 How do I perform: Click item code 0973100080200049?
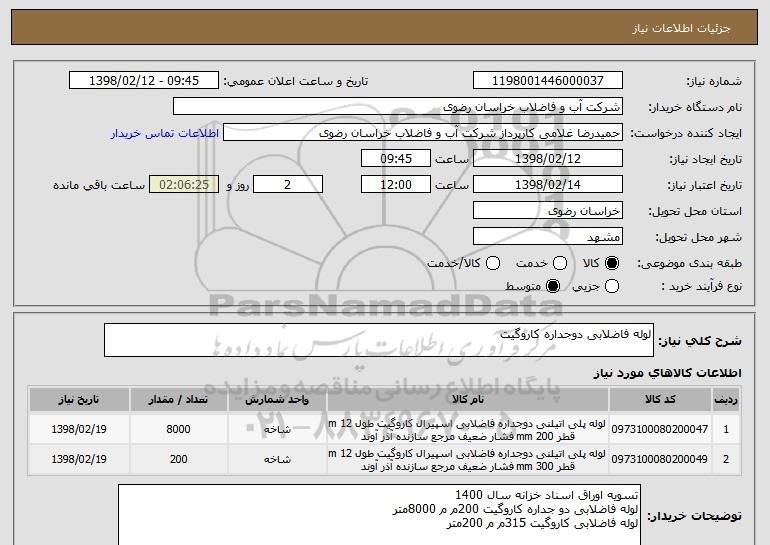pyautogui.click(x=660, y=459)
